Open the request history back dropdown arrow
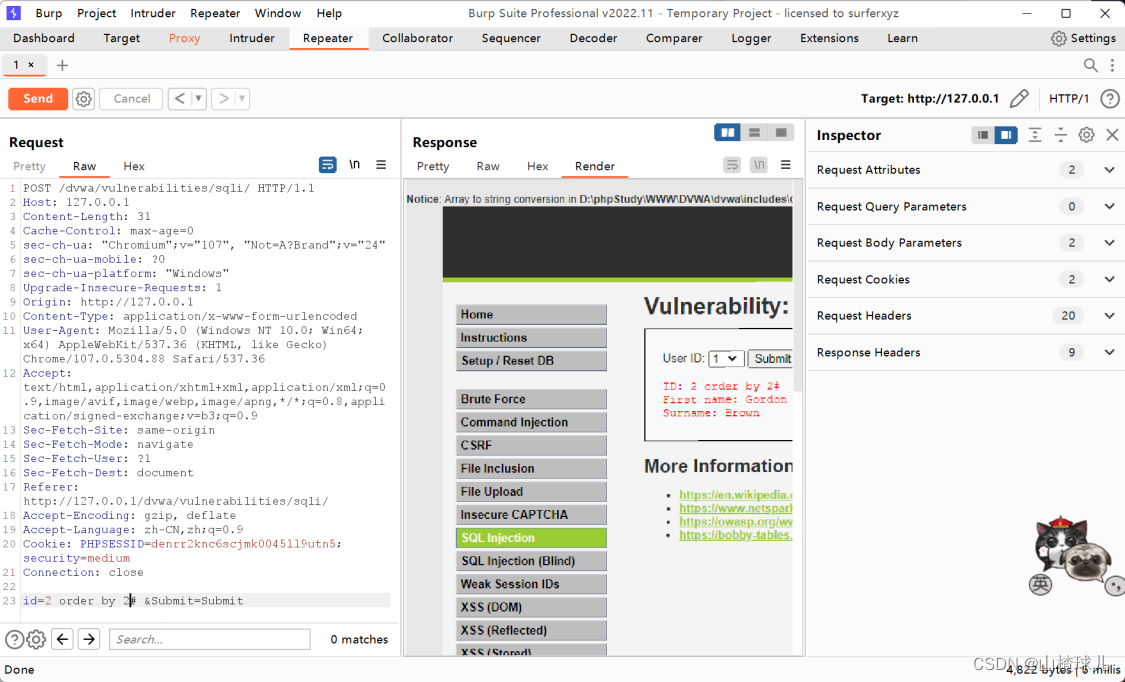 click(199, 99)
